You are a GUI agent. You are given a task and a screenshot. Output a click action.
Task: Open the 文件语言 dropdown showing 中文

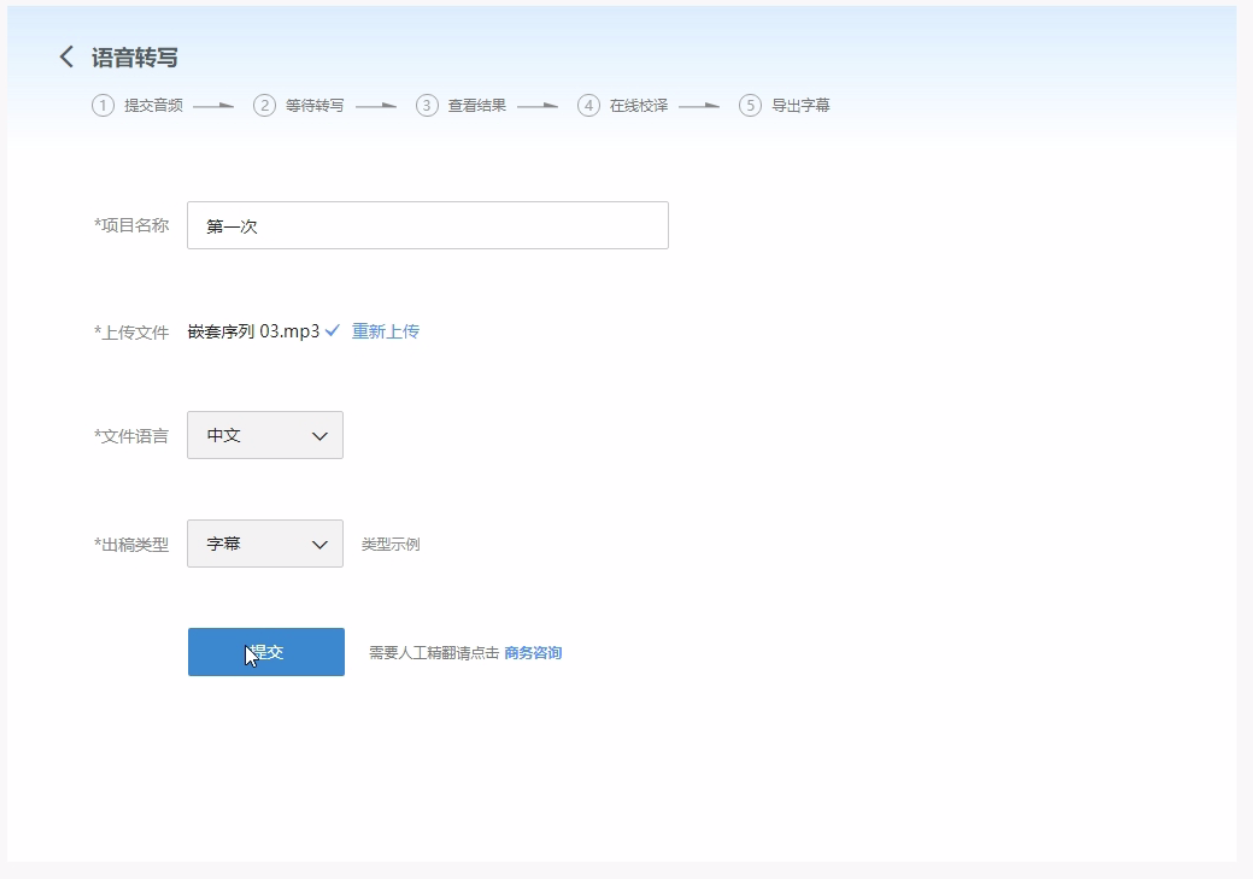click(x=265, y=436)
